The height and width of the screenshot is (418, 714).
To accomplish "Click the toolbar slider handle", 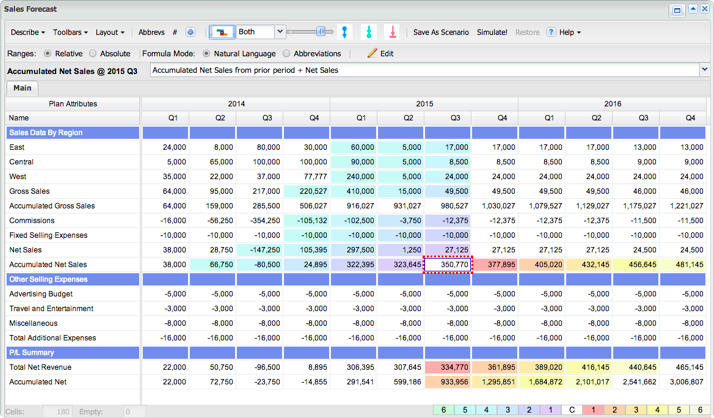I will tap(321, 31).
